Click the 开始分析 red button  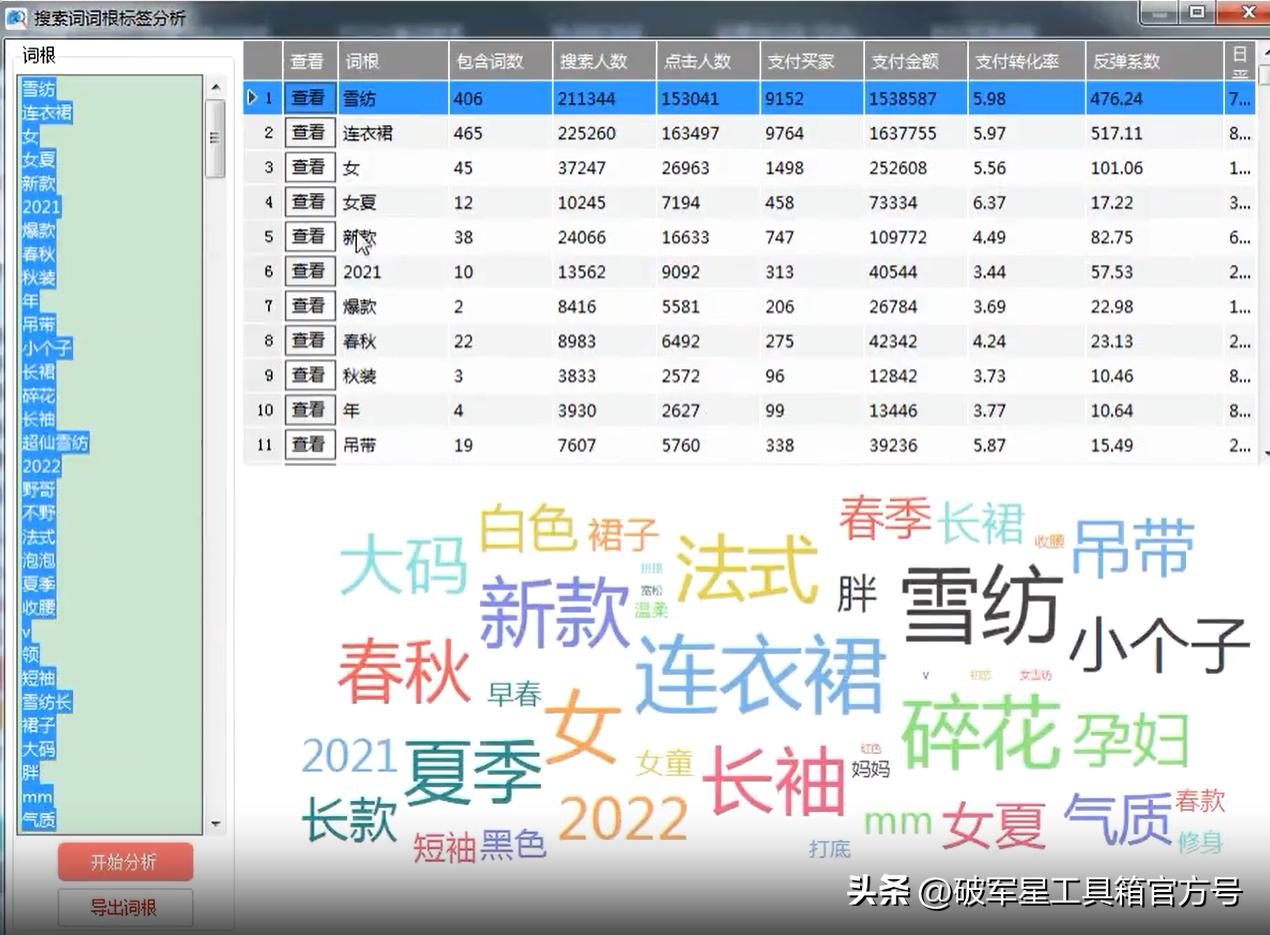(124, 860)
